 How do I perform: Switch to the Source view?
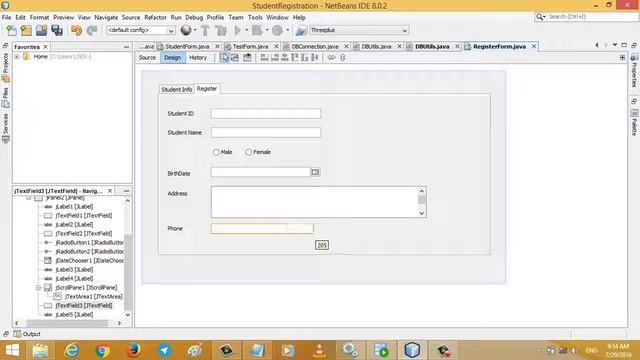click(x=147, y=58)
